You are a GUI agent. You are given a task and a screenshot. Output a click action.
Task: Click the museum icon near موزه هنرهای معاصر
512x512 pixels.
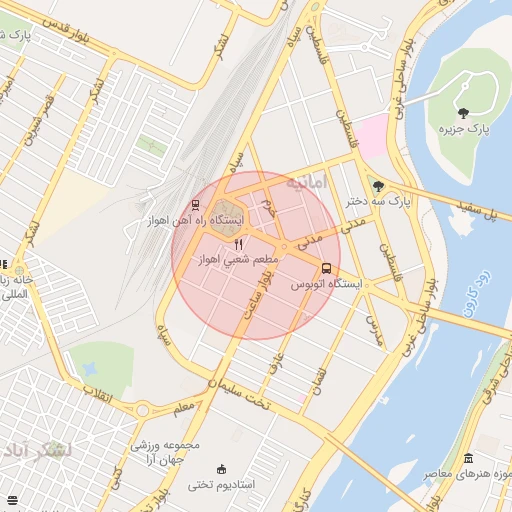[468, 458]
